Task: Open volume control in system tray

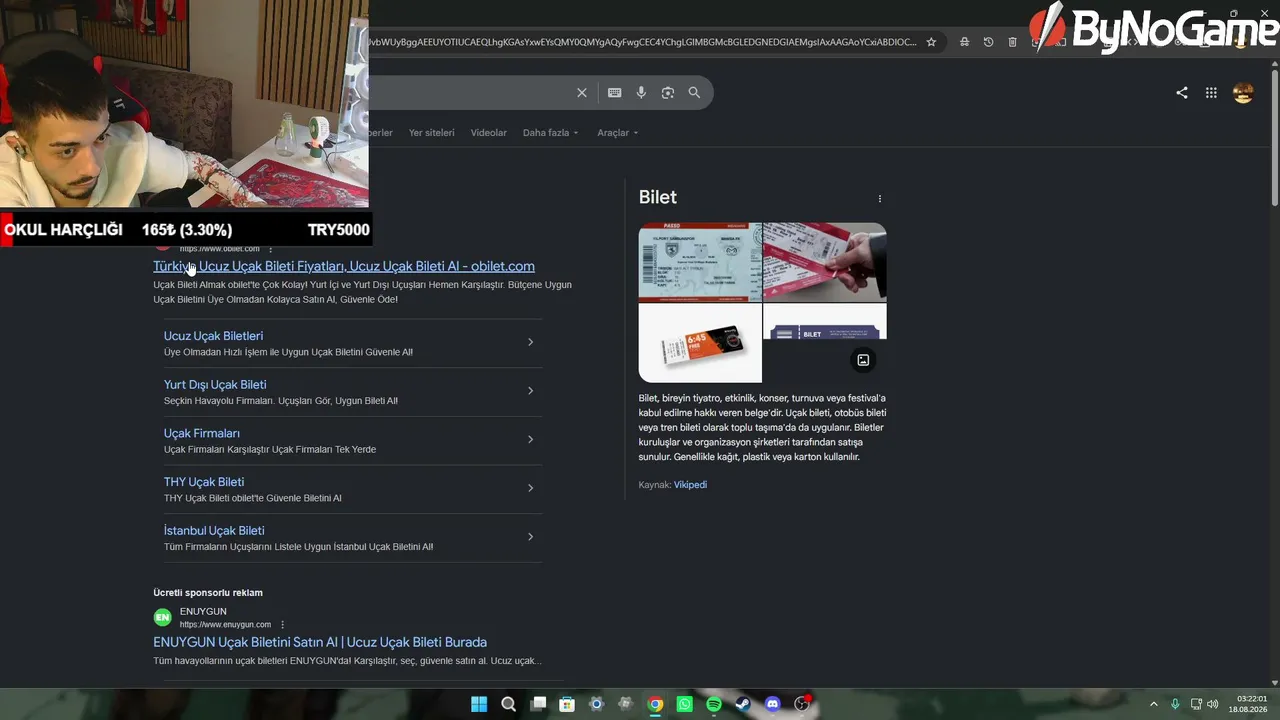Action: 1213,704
